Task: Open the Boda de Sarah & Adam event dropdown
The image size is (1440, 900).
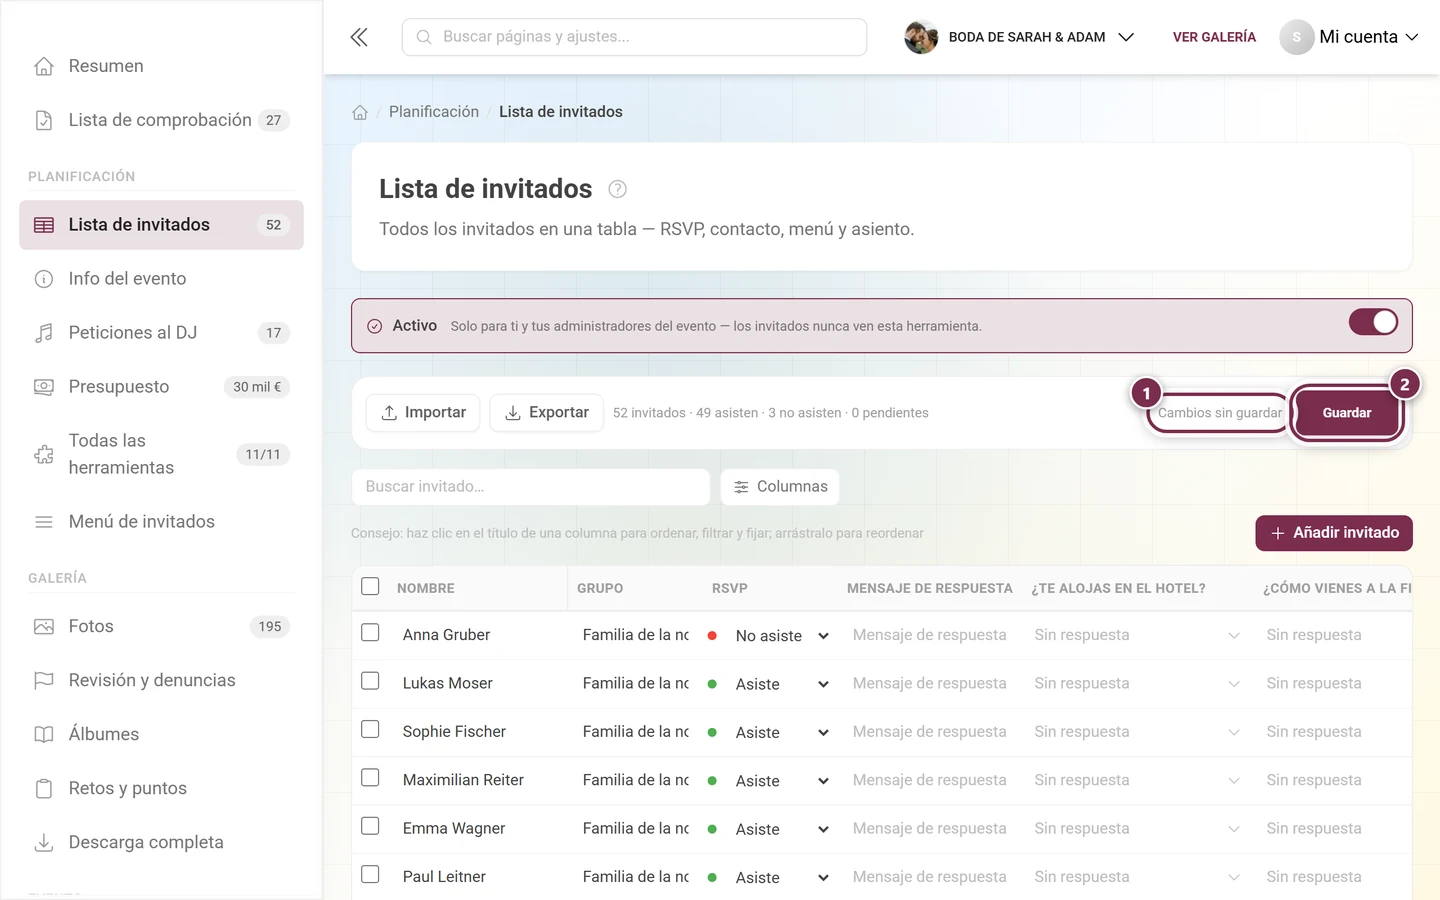Action: pos(1019,37)
